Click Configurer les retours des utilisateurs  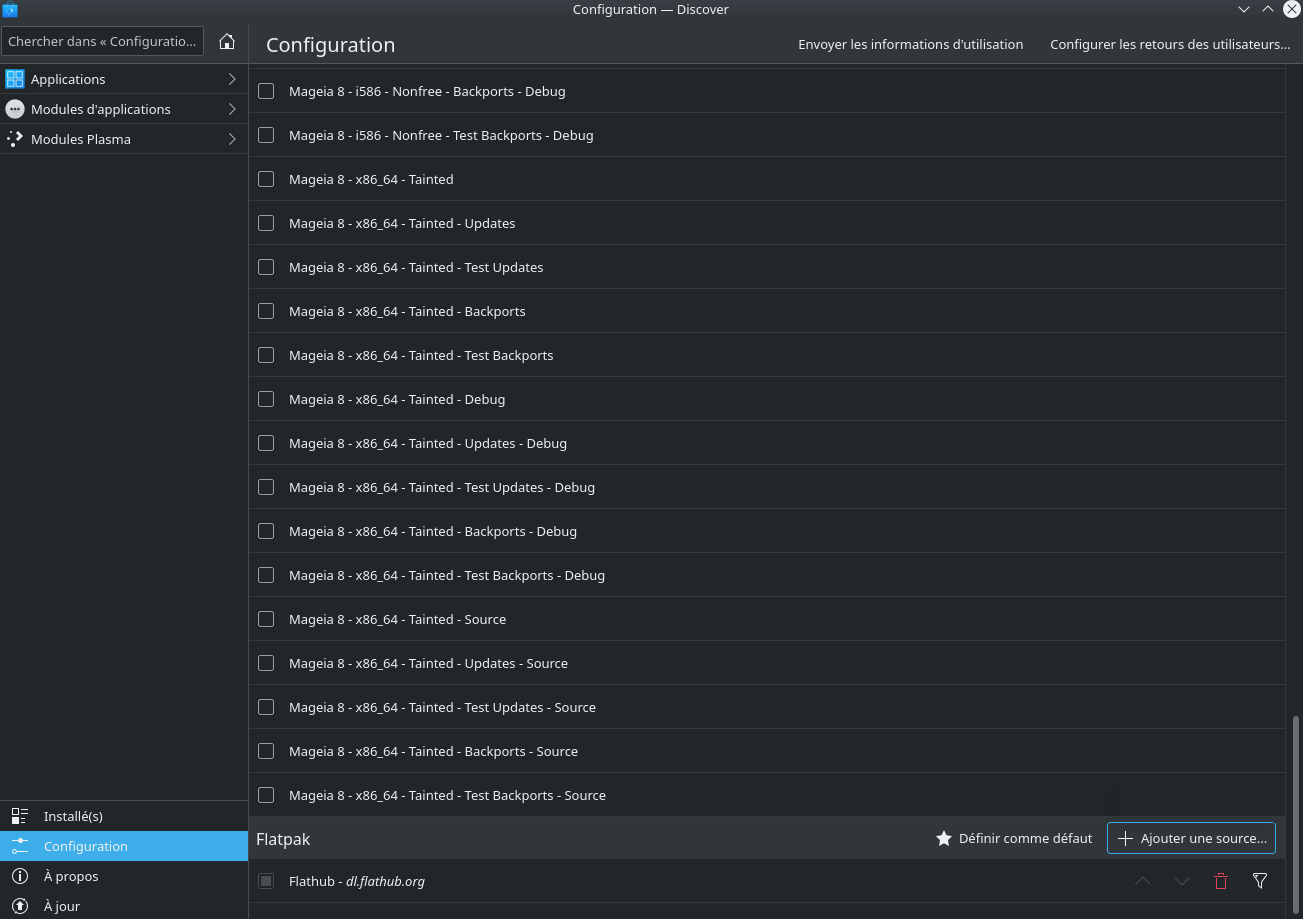click(x=1170, y=44)
